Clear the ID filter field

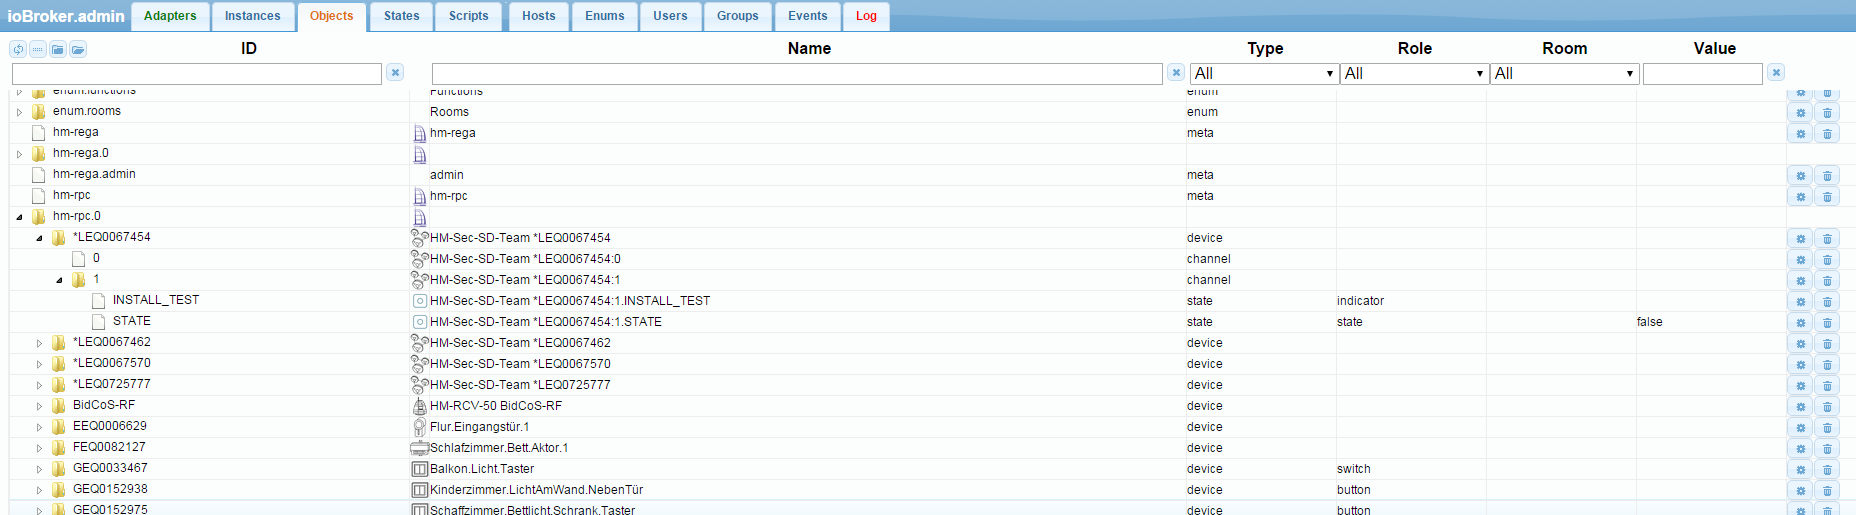coord(395,73)
